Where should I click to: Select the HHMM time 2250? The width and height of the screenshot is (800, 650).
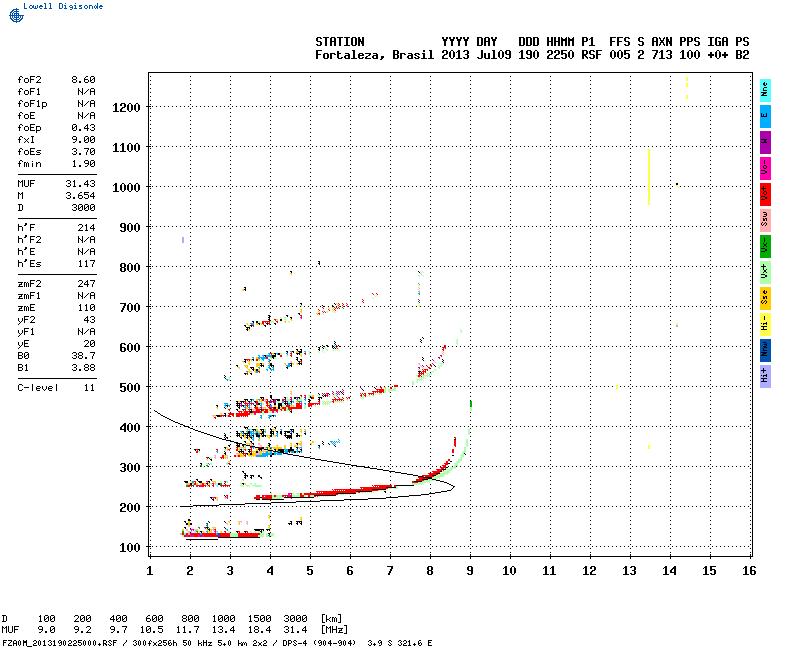coord(560,55)
